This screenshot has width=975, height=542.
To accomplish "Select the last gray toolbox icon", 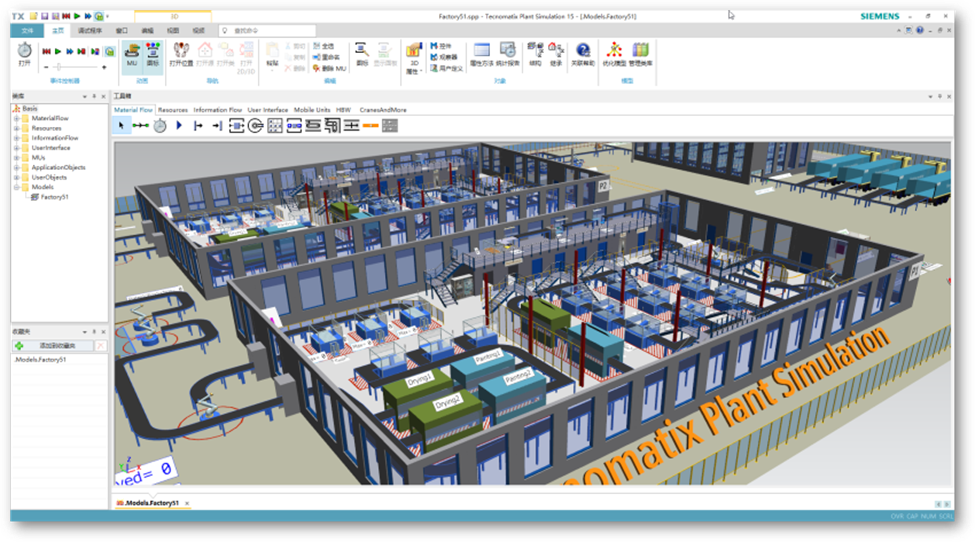I will pos(390,126).
